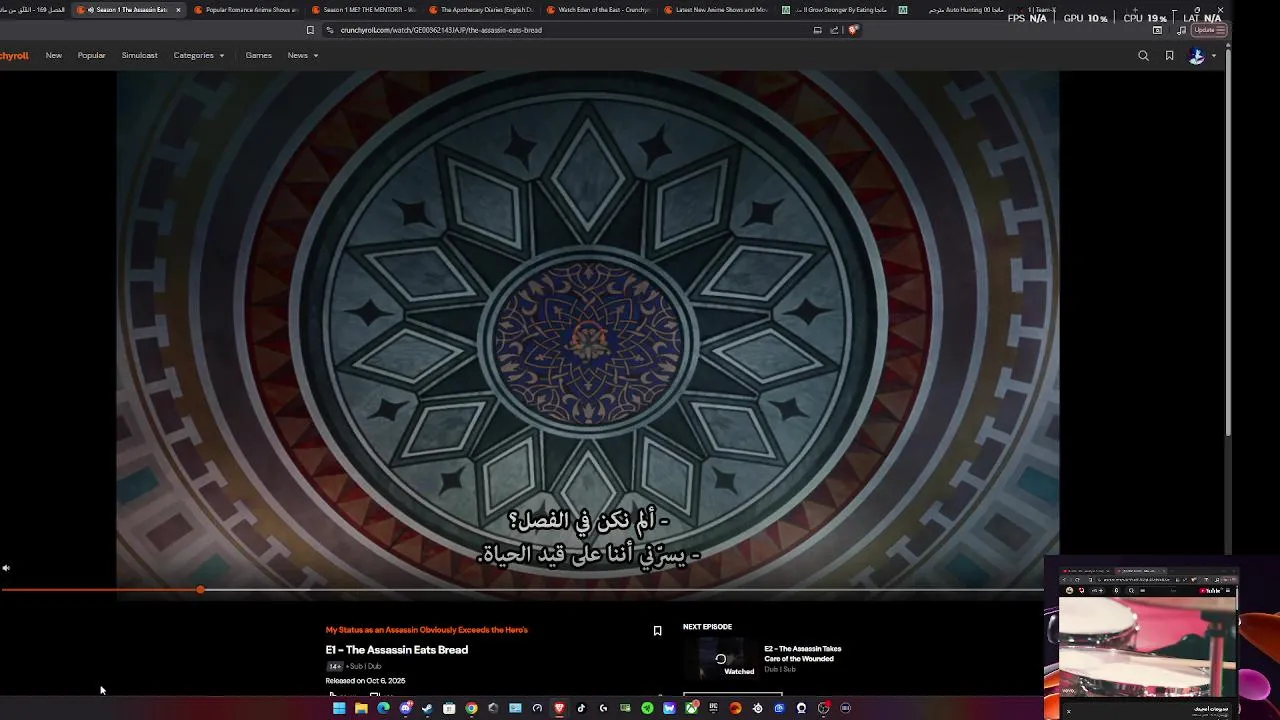Click the share icon in address bar
The image size is (1280, 720).
click(835, 30)
